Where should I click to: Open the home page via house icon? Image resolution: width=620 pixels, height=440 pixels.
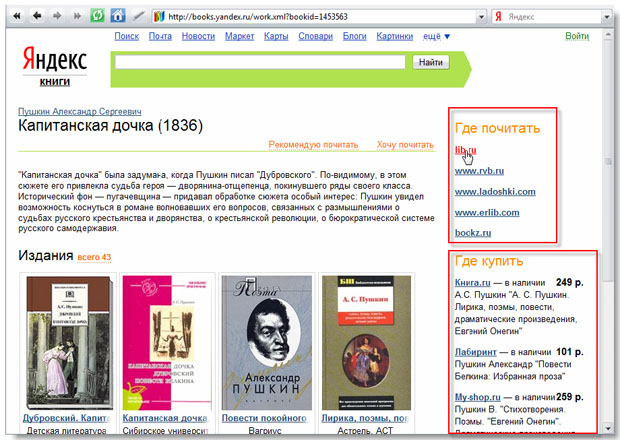pyautogui.click(x=118, y=16)
